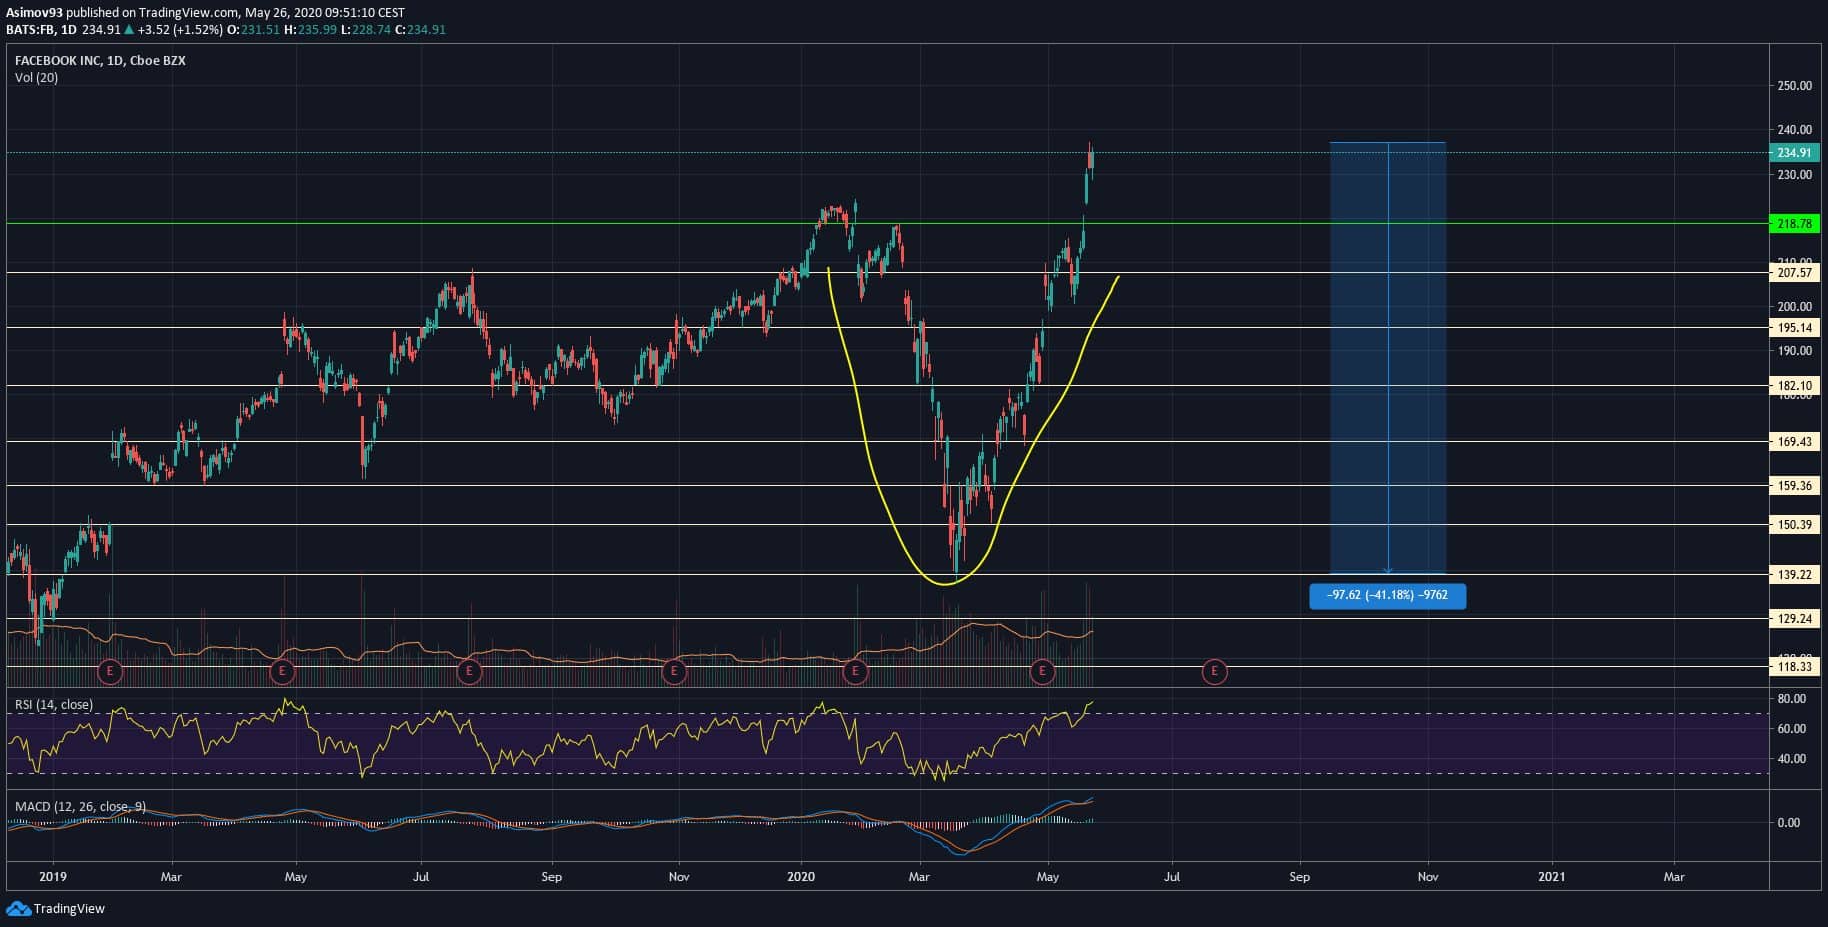
Task: Select the 118.33 horizontal line price label
Action: [1794, 666]
